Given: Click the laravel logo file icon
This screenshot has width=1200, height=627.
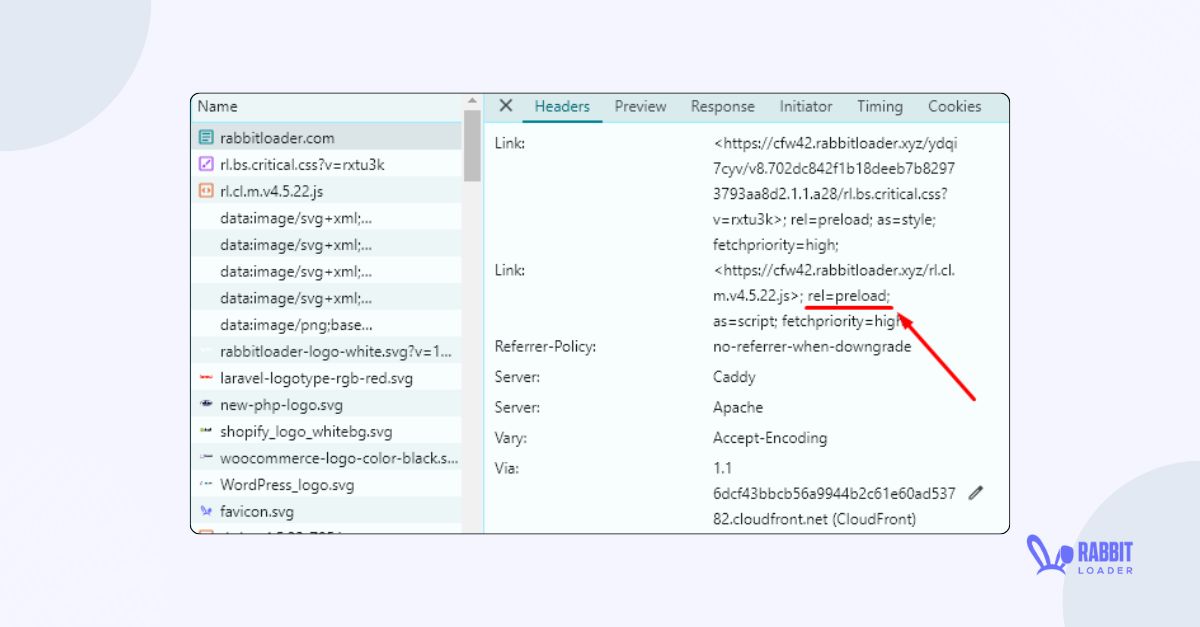Looking at the screenshot, I should (x=206, y=378).
